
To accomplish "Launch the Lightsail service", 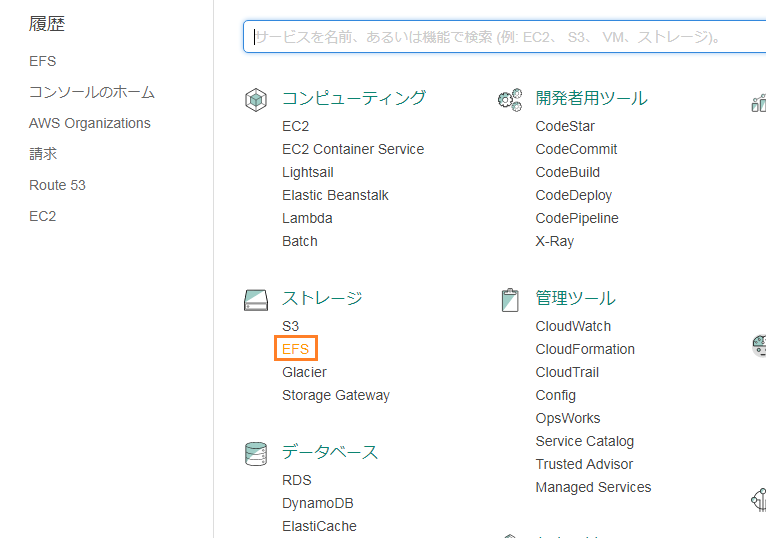I will (308, 172).
